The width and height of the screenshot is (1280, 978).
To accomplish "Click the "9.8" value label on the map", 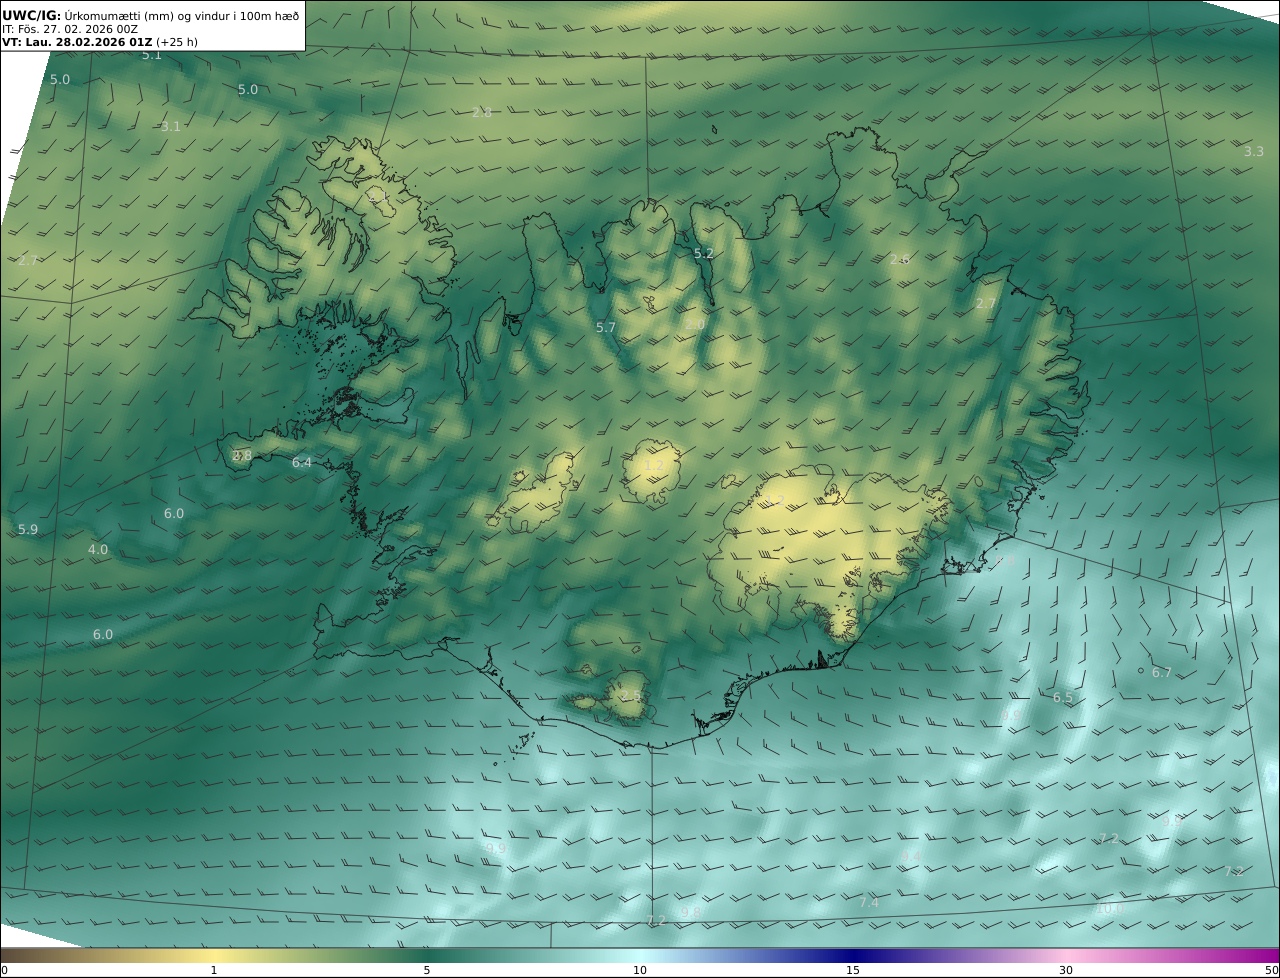I will click(690, 912).
